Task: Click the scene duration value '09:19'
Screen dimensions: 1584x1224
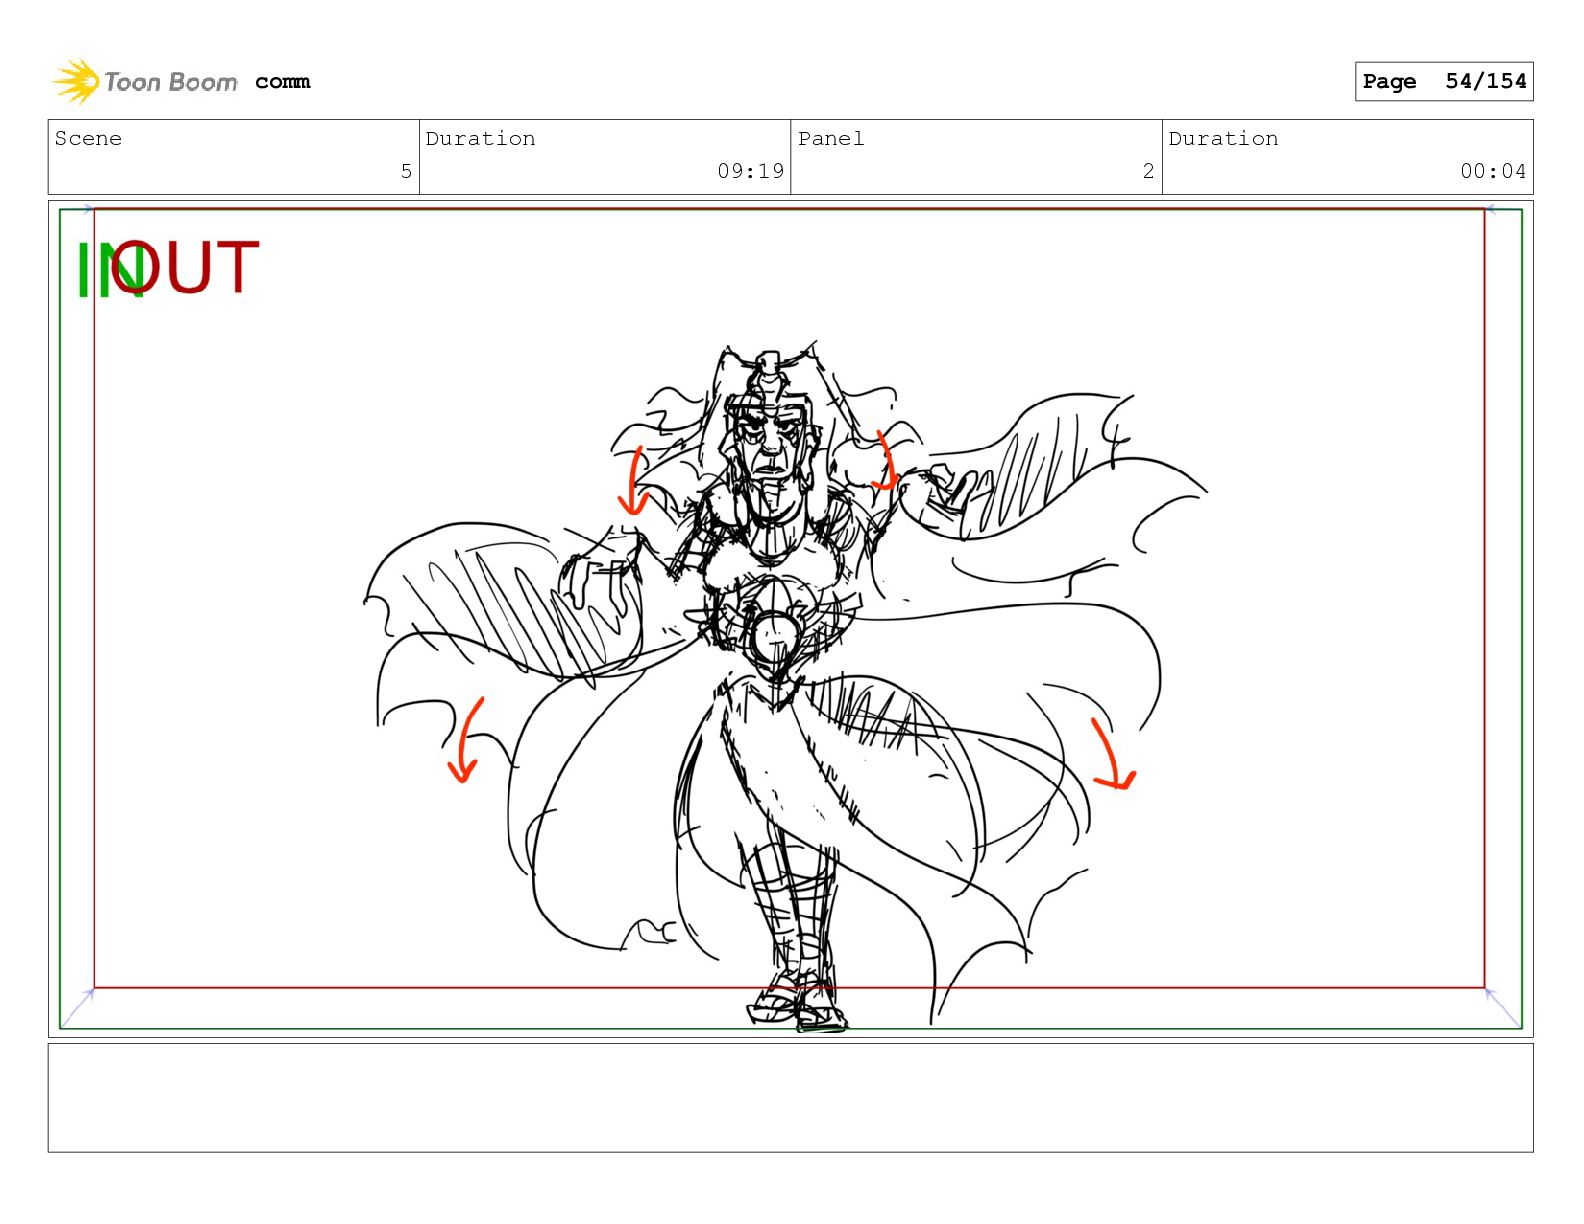Action: [x=751, y=171]
